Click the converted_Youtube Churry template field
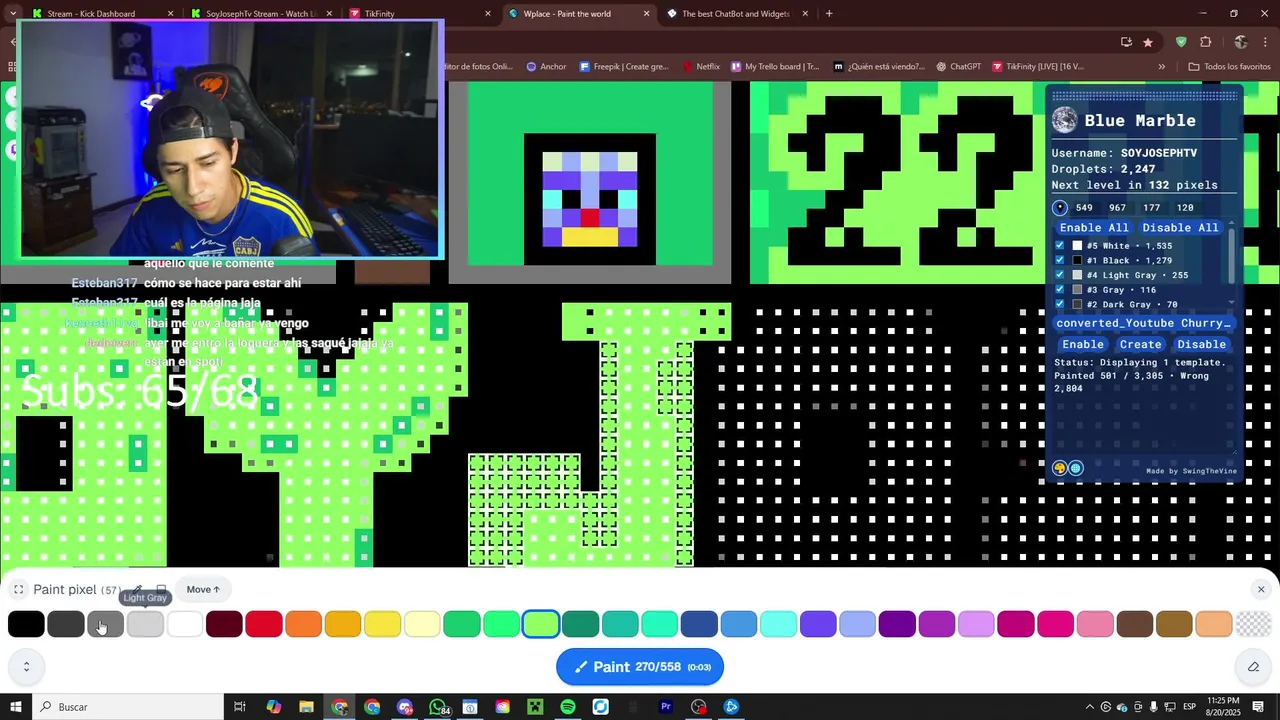Viewport: 1280px width, 720px height. coord(1143,323)
